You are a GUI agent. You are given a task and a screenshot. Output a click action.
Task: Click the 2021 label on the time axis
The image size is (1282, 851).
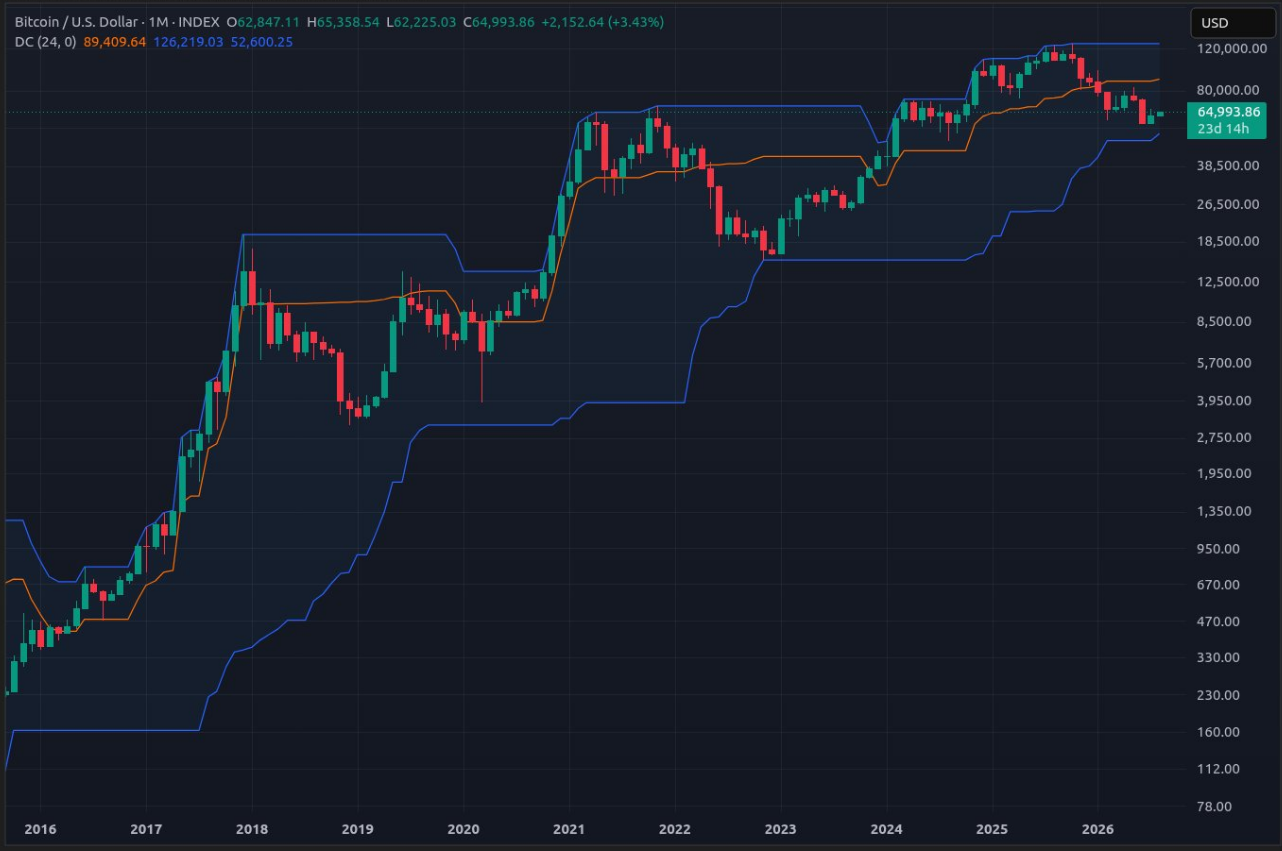coord(569,829)
